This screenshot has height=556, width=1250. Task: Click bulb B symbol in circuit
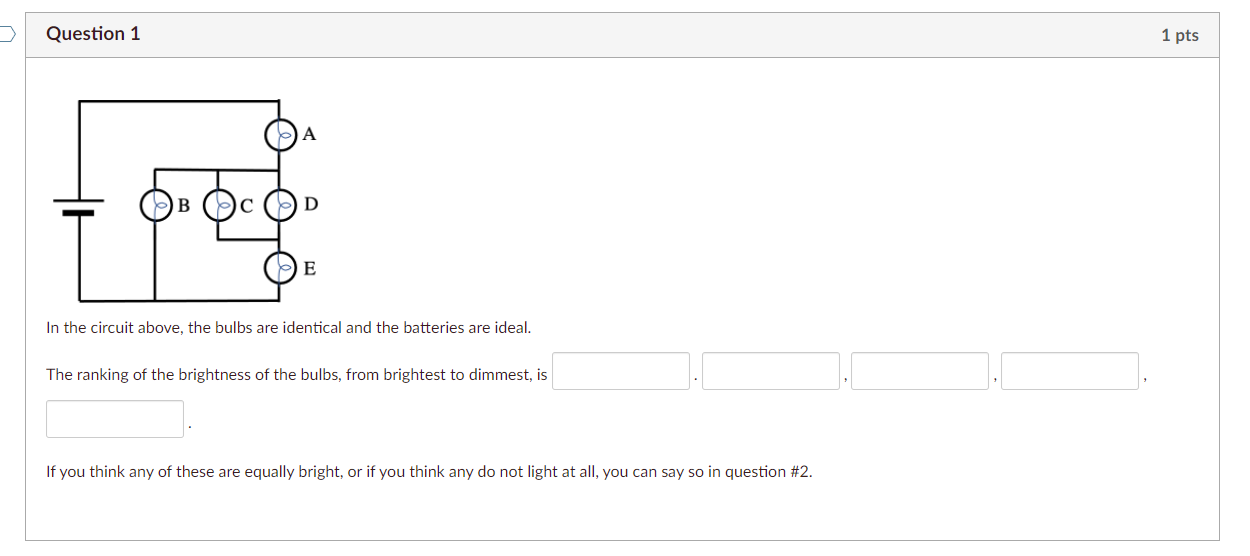pos(156,206)
